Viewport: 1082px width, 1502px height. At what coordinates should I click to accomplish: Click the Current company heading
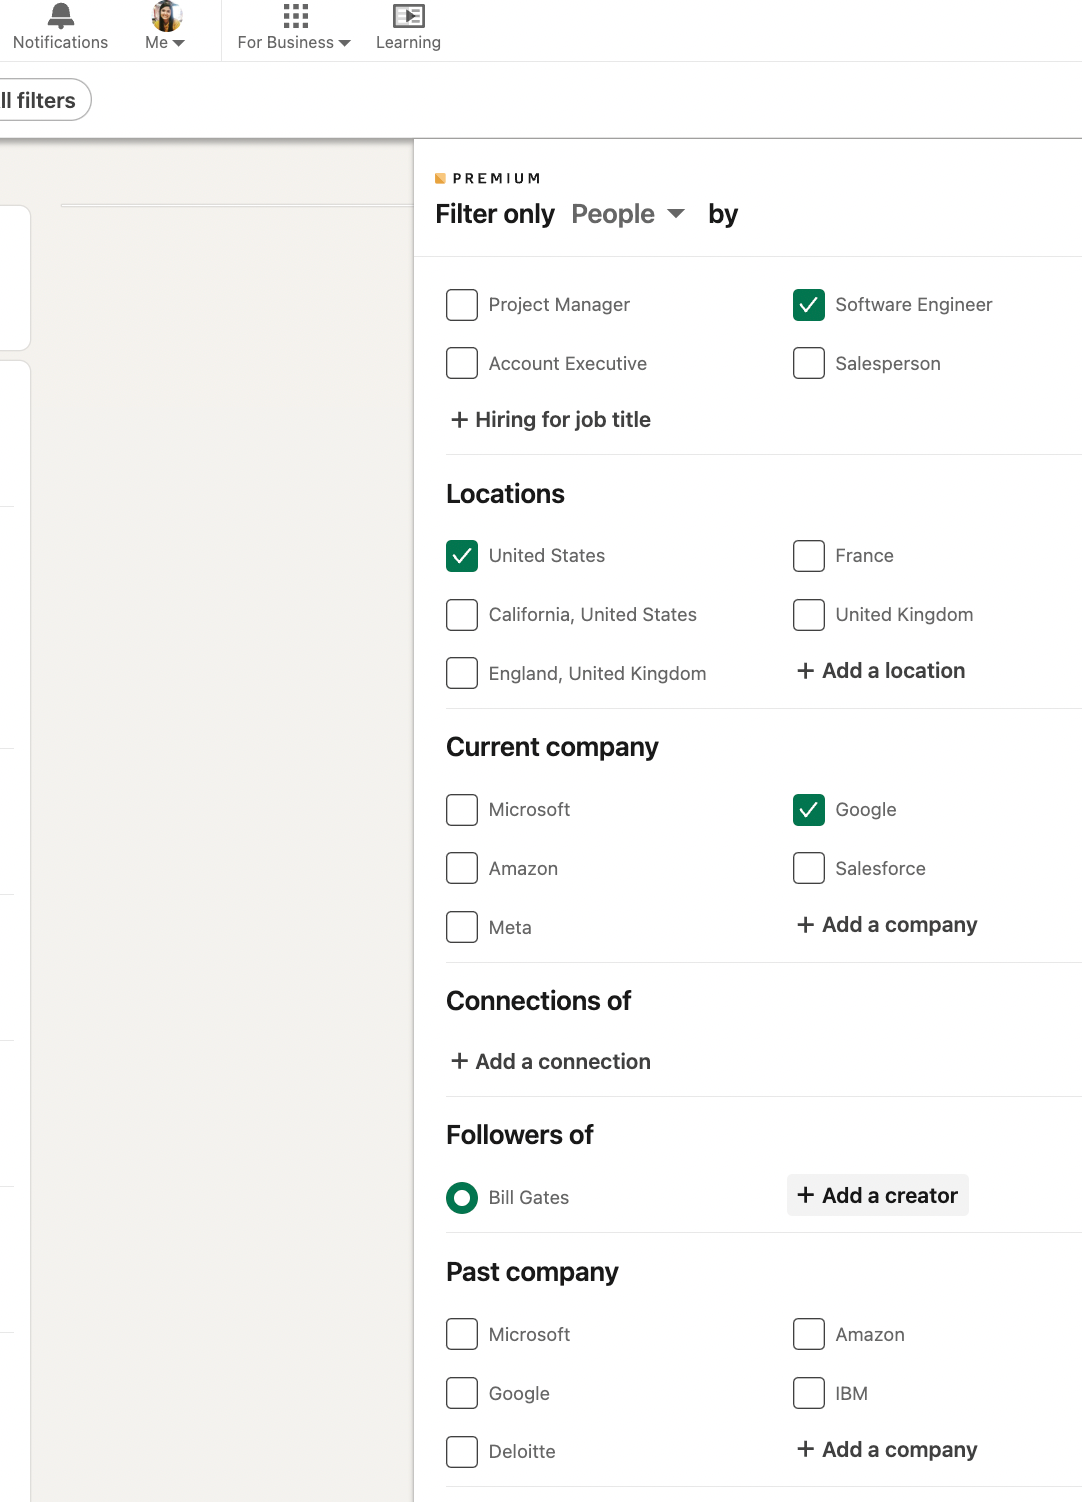pyautogui.click(x=552, y=748)
